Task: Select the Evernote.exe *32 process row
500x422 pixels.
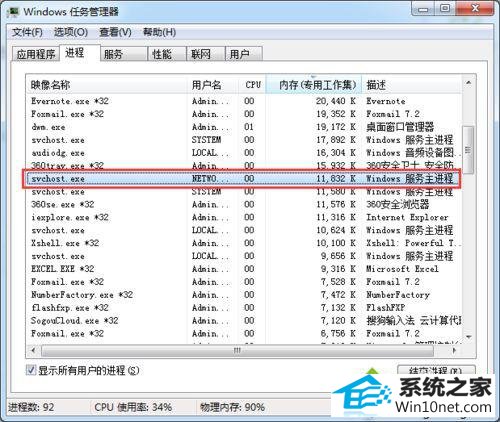Action: pyautogui.click(x=244, y=101)
